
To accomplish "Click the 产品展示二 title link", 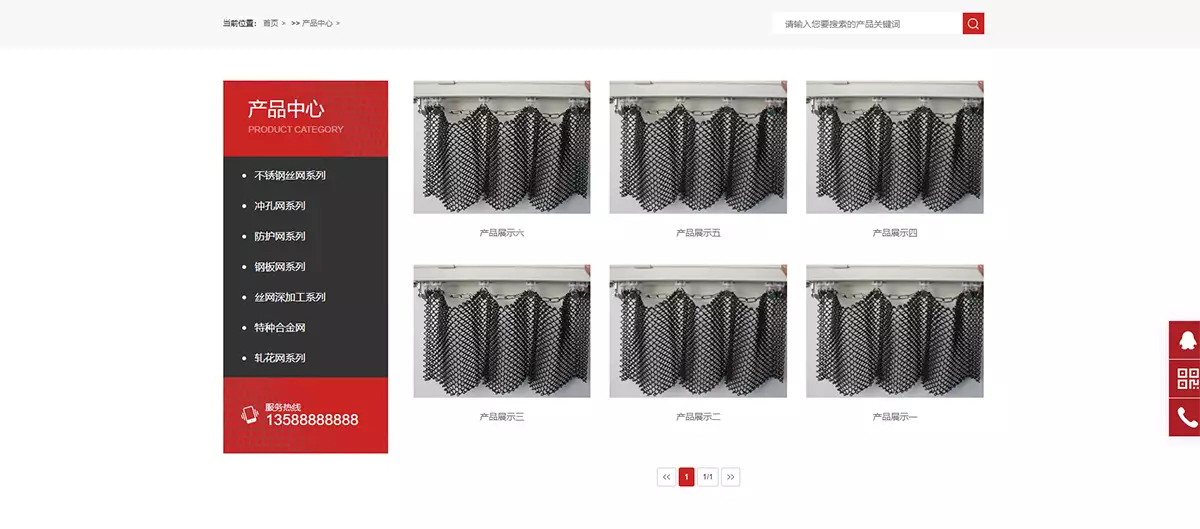I will pyautogui.click(x=698, y=417).
